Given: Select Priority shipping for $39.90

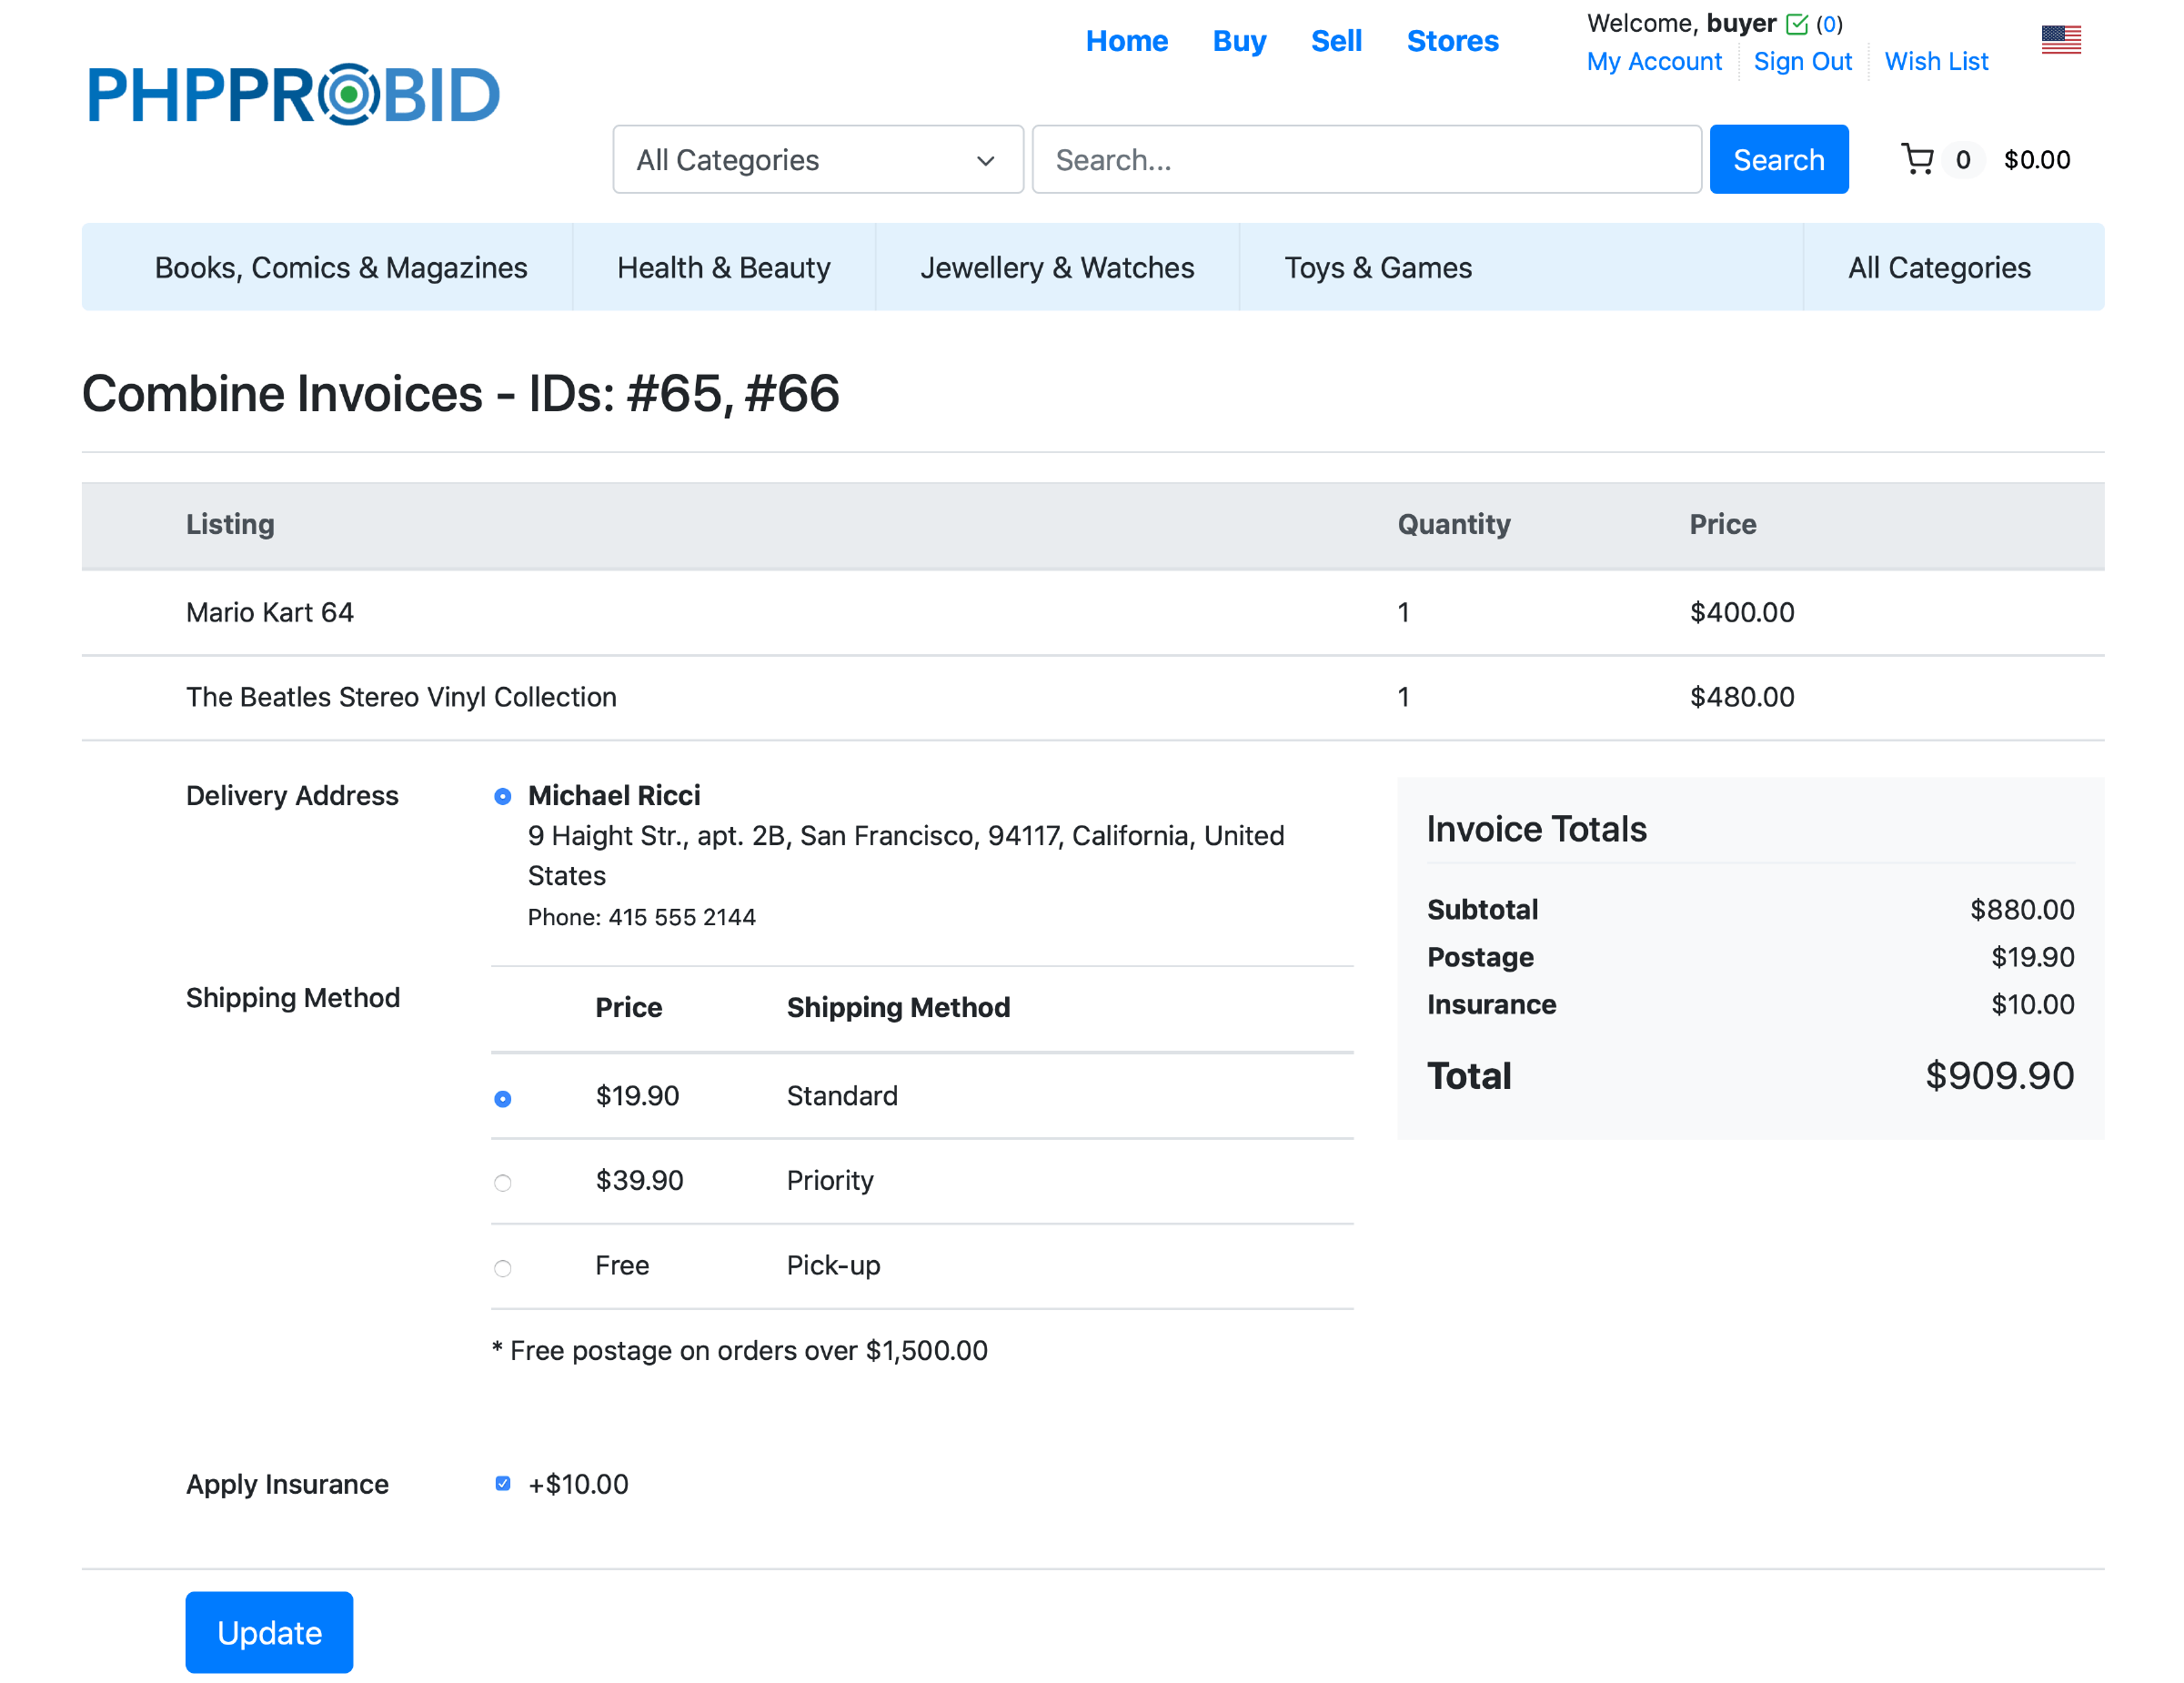Looking at the screenshot, I should (503, 1183).
